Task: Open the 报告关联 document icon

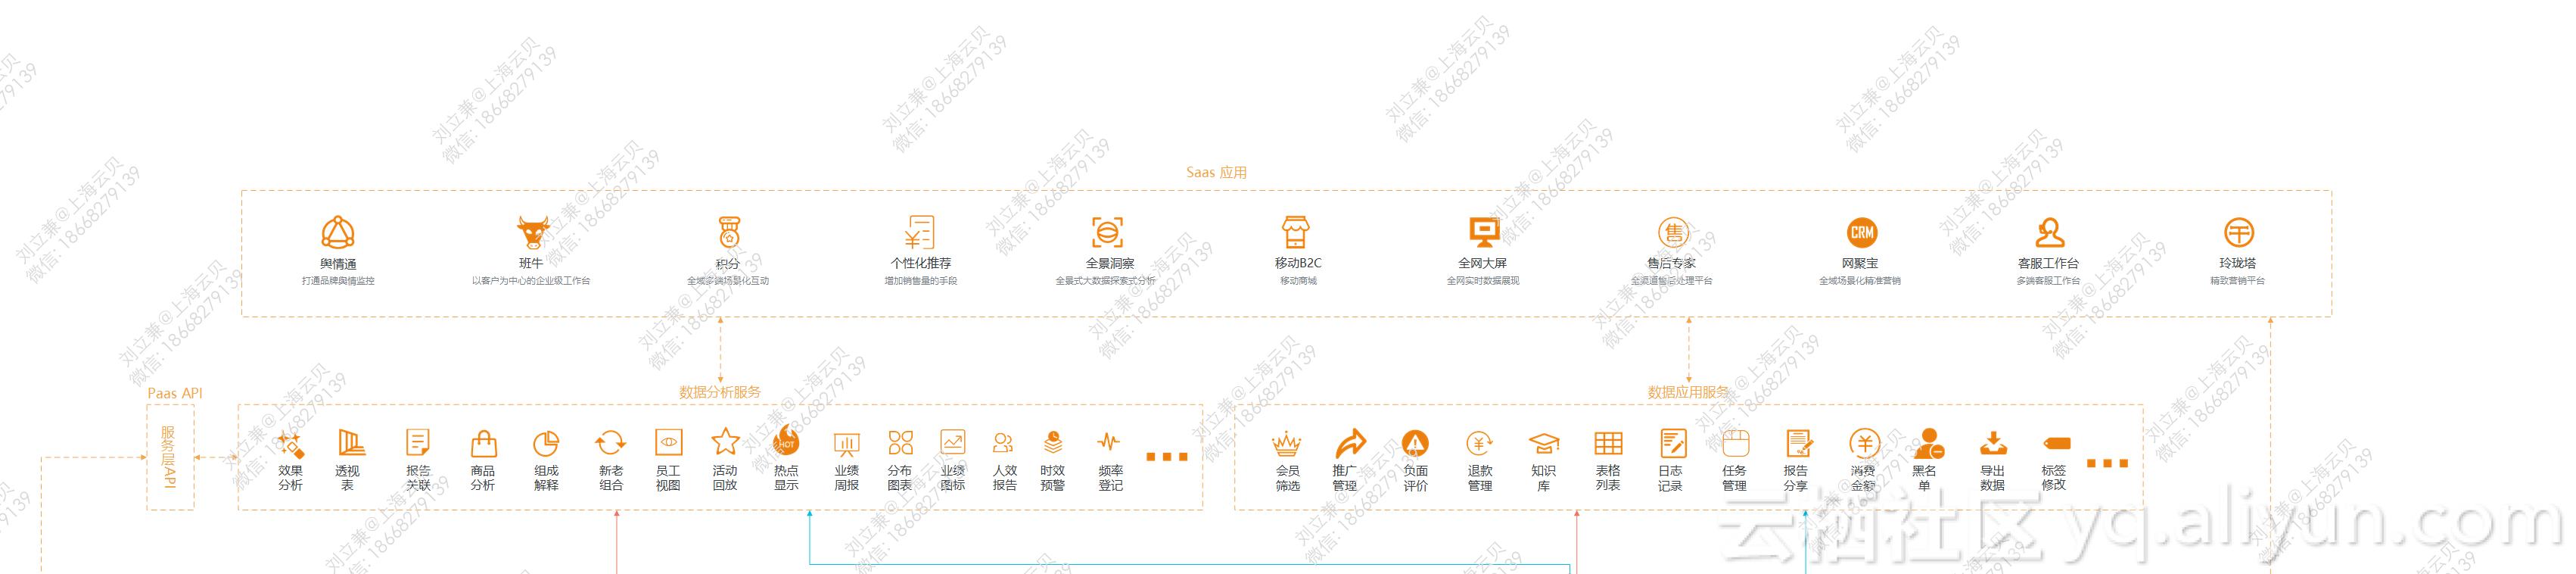Action: coord(418,443)
